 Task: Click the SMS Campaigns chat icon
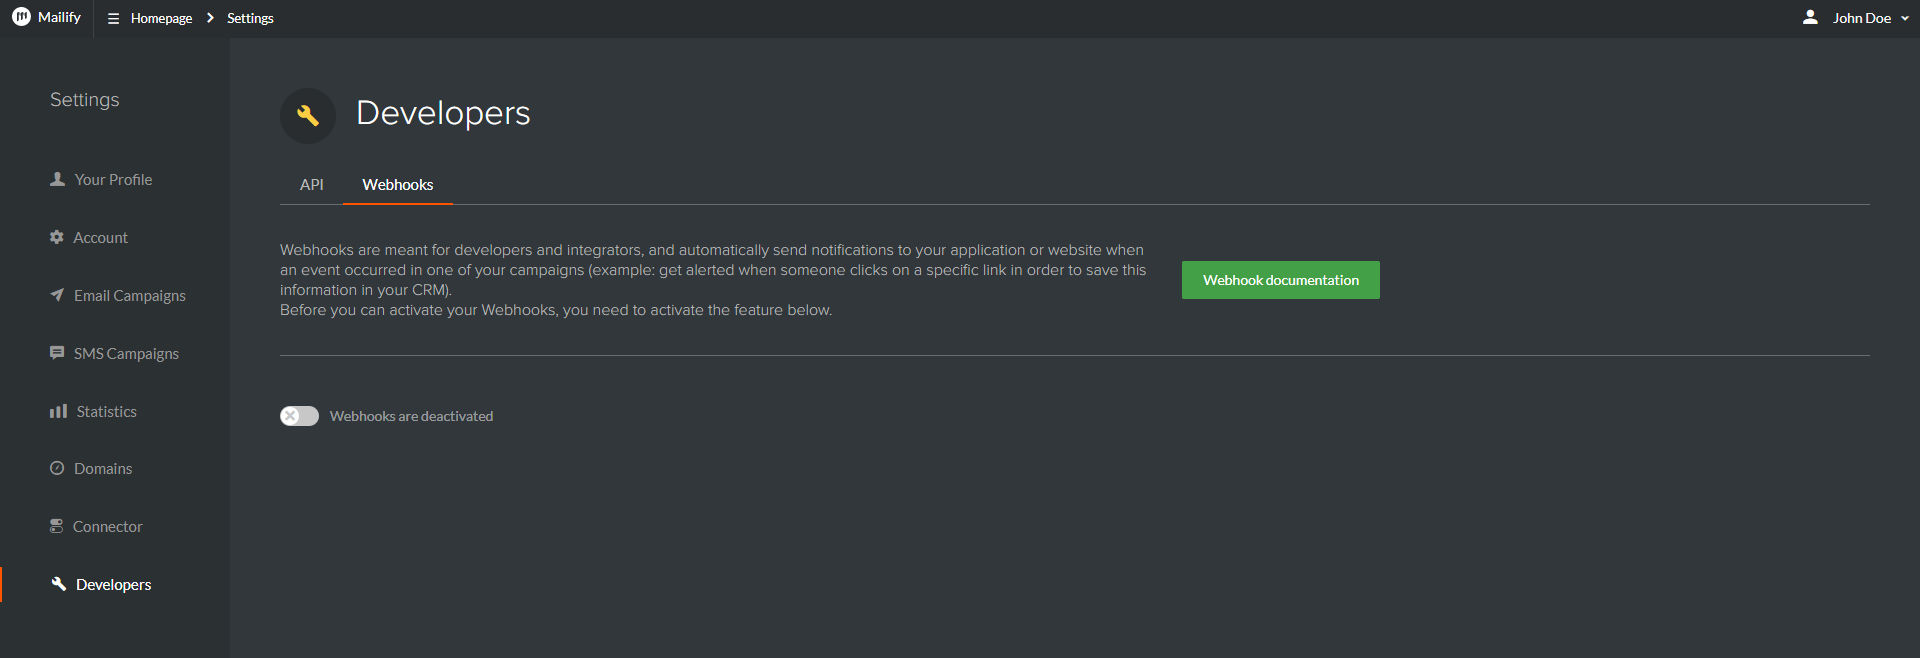[x=57, y=352]
